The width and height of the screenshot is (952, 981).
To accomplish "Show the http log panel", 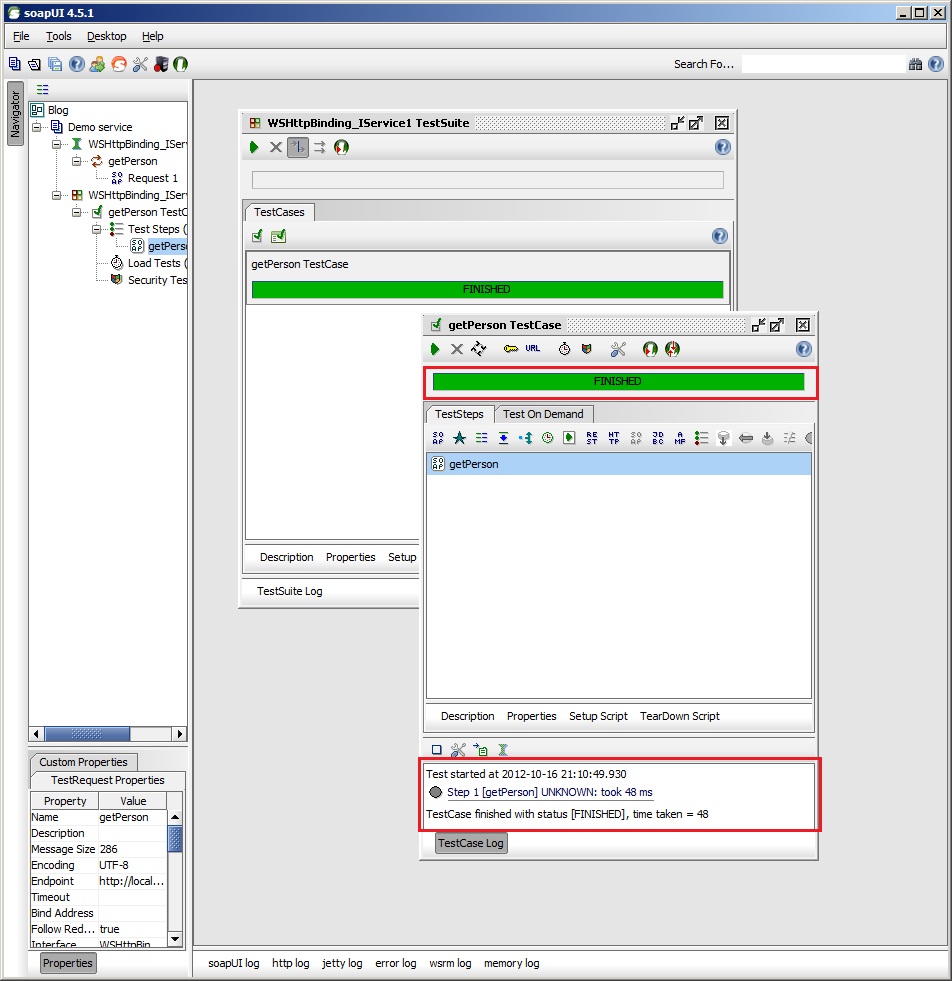I will coord(291,963).
